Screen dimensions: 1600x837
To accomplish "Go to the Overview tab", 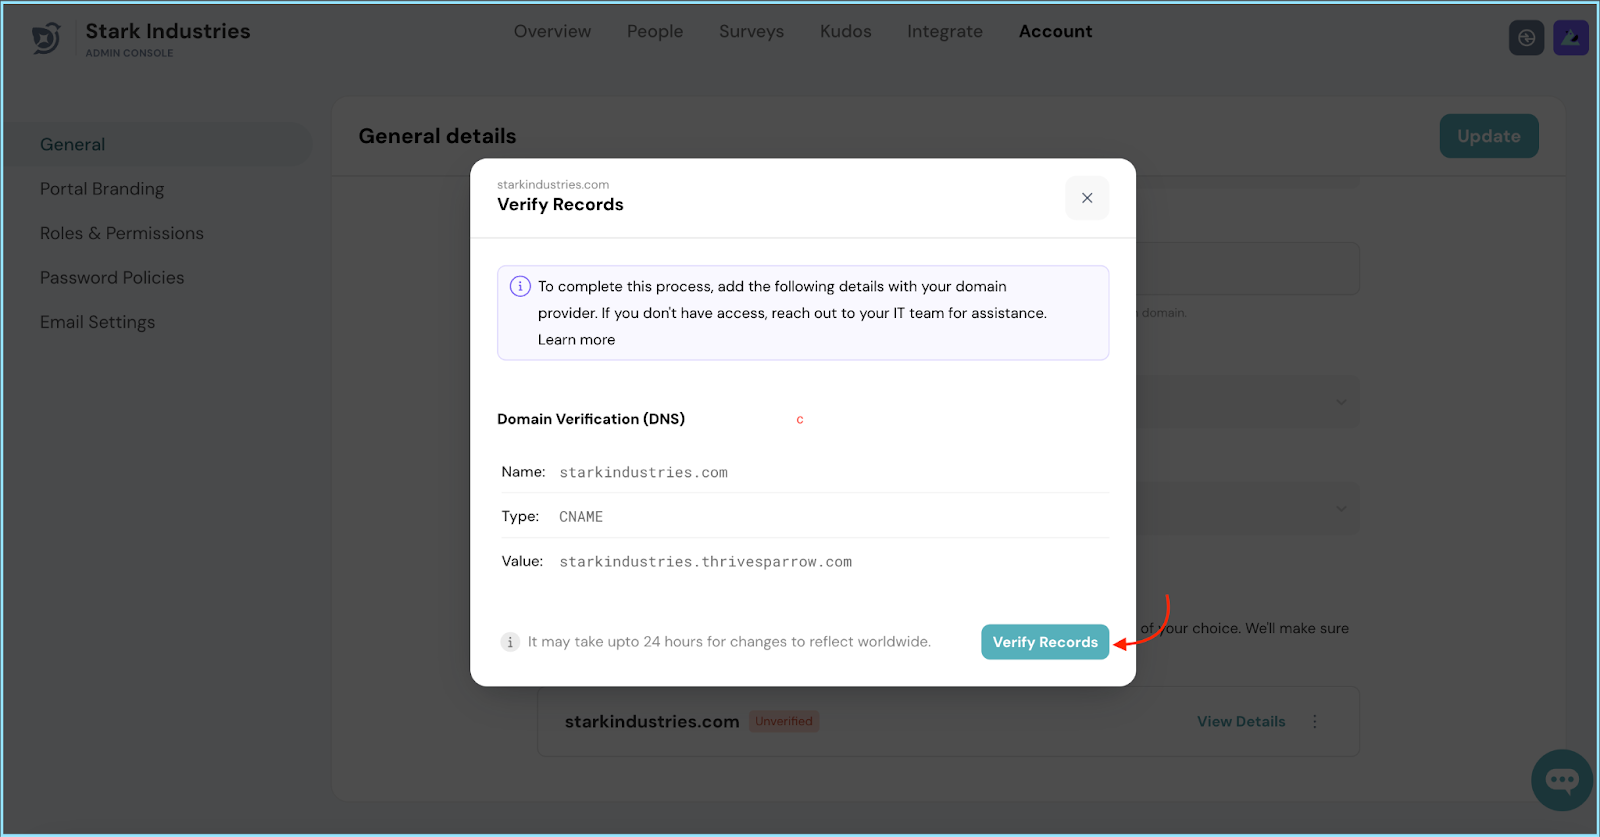I will coord(552,31).
